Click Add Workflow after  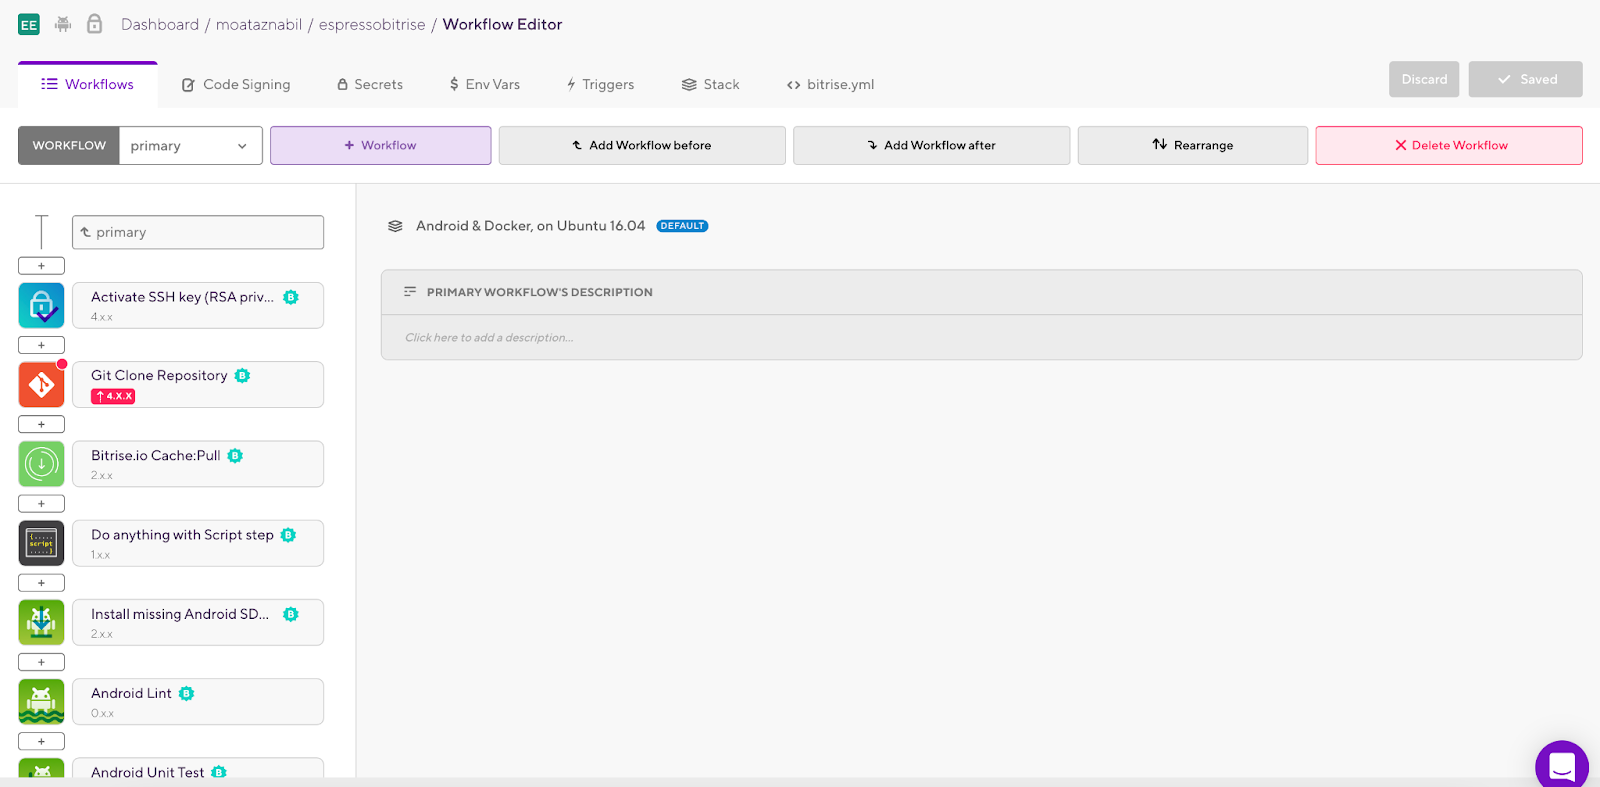[932, 145]
